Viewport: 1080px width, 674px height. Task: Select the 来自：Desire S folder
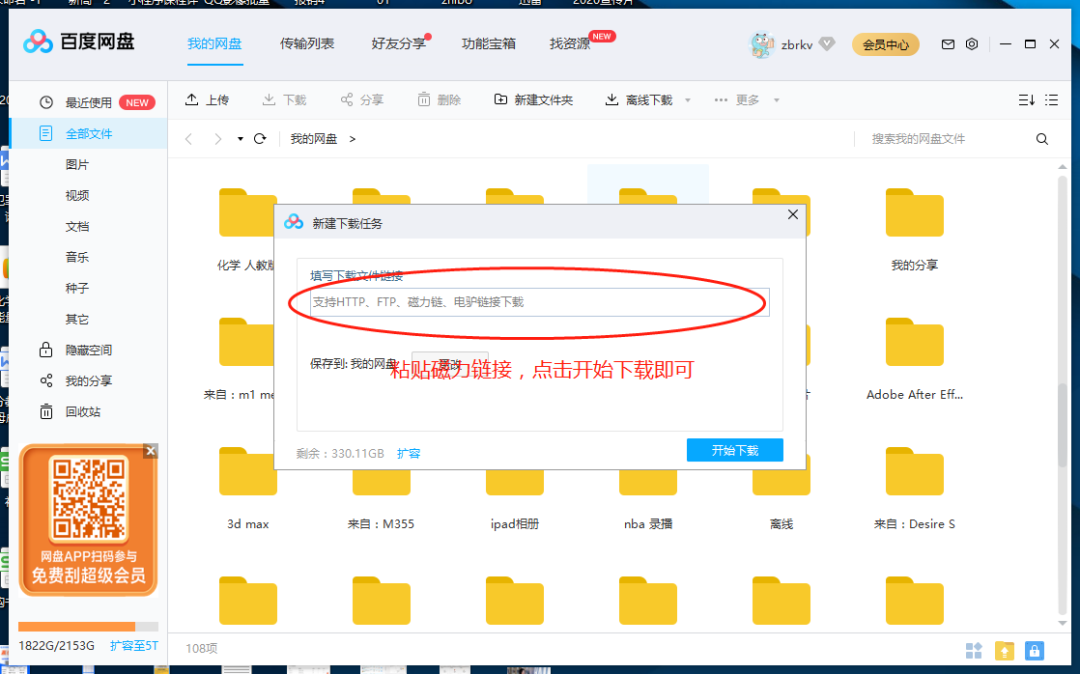tap(914, 489)
